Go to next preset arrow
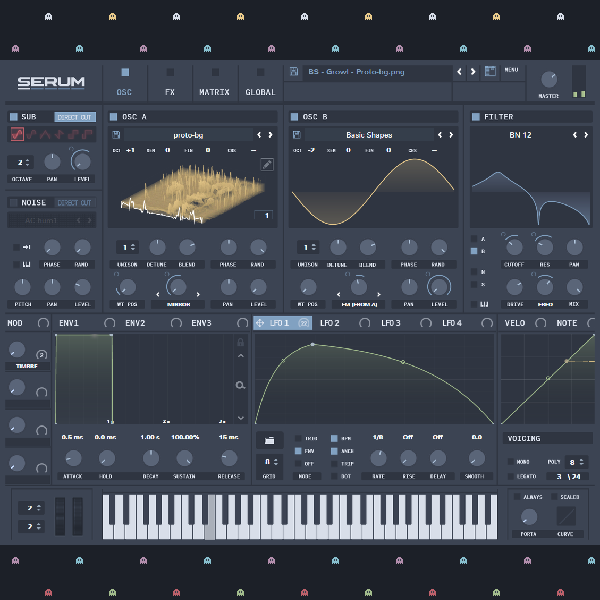 point(473,72)
